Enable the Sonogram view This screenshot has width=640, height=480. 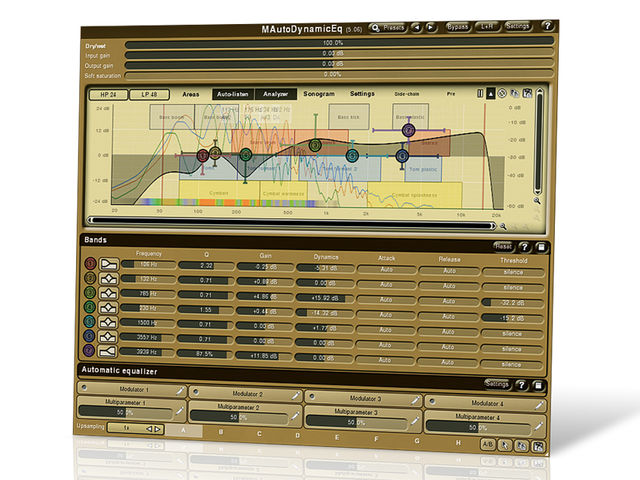[x=319, y=93]
